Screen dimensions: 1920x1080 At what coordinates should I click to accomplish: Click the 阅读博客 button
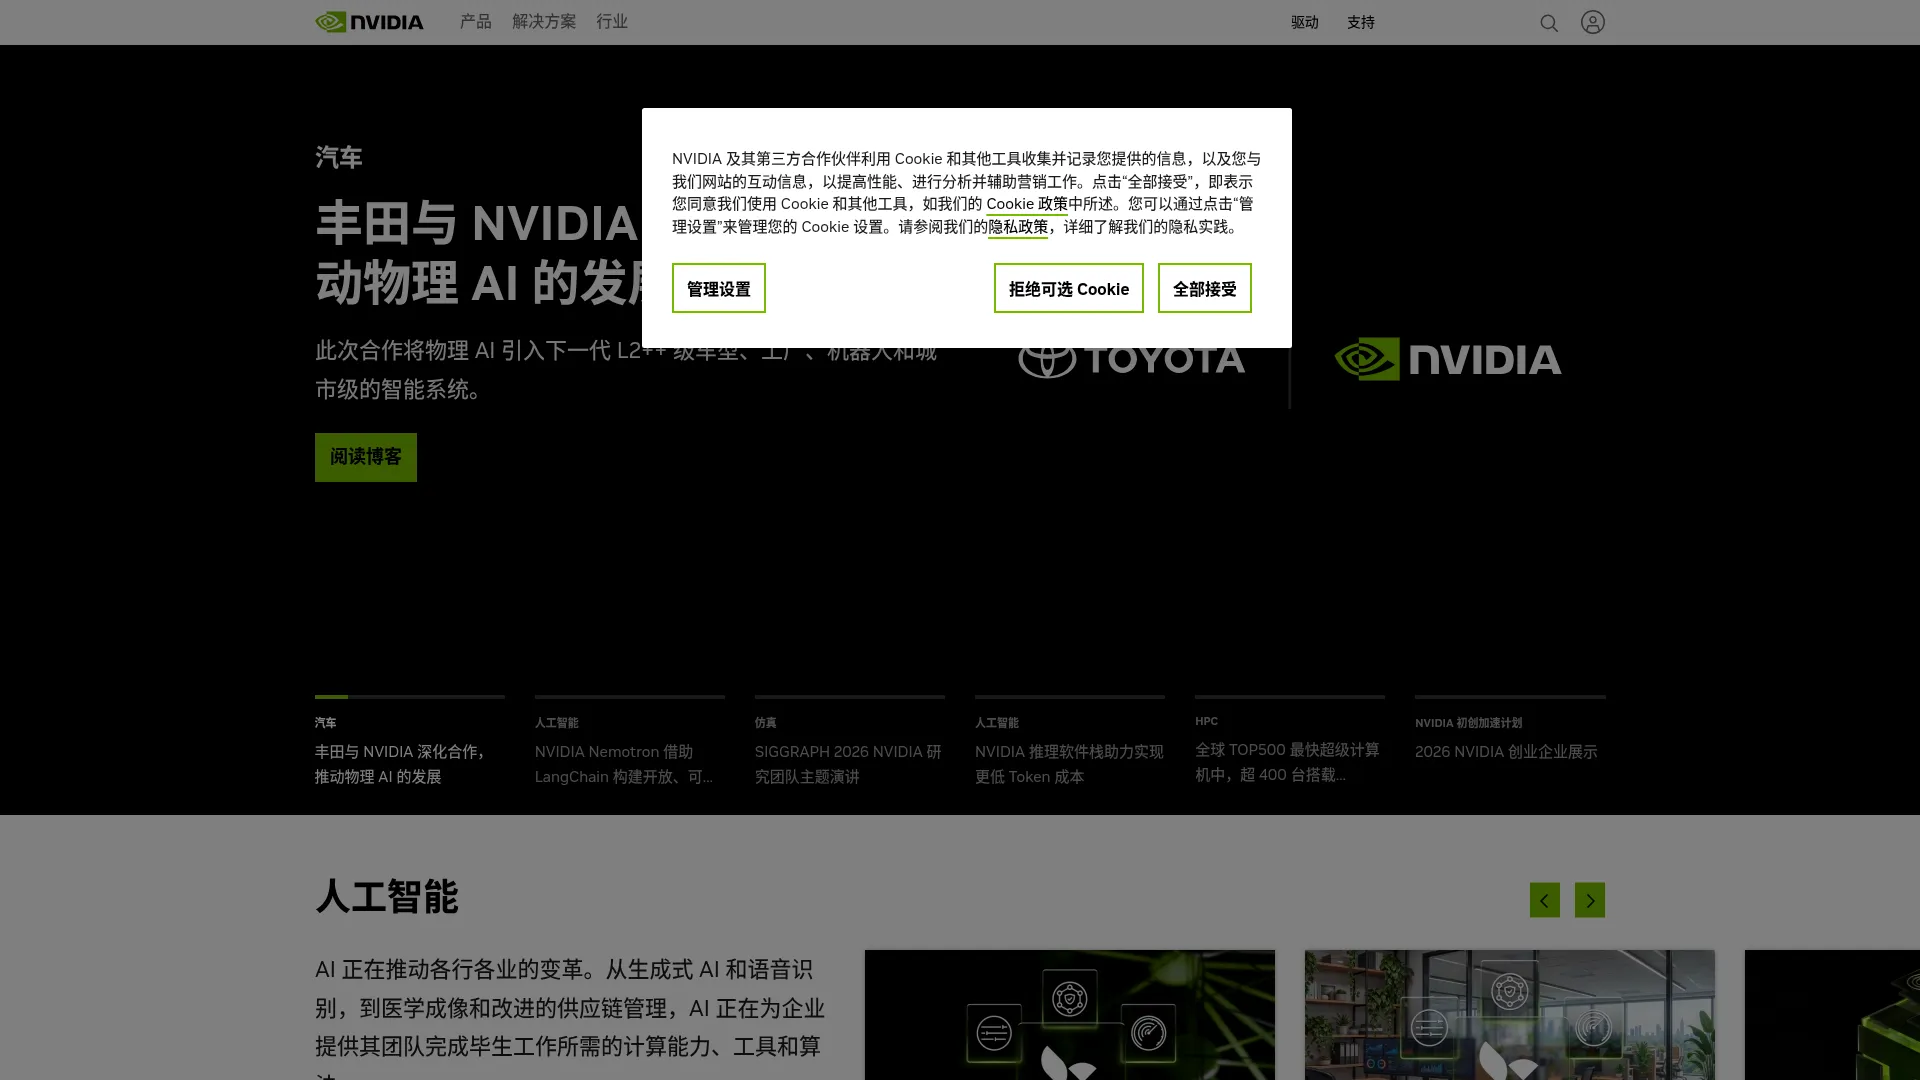[x=366, y=457]
